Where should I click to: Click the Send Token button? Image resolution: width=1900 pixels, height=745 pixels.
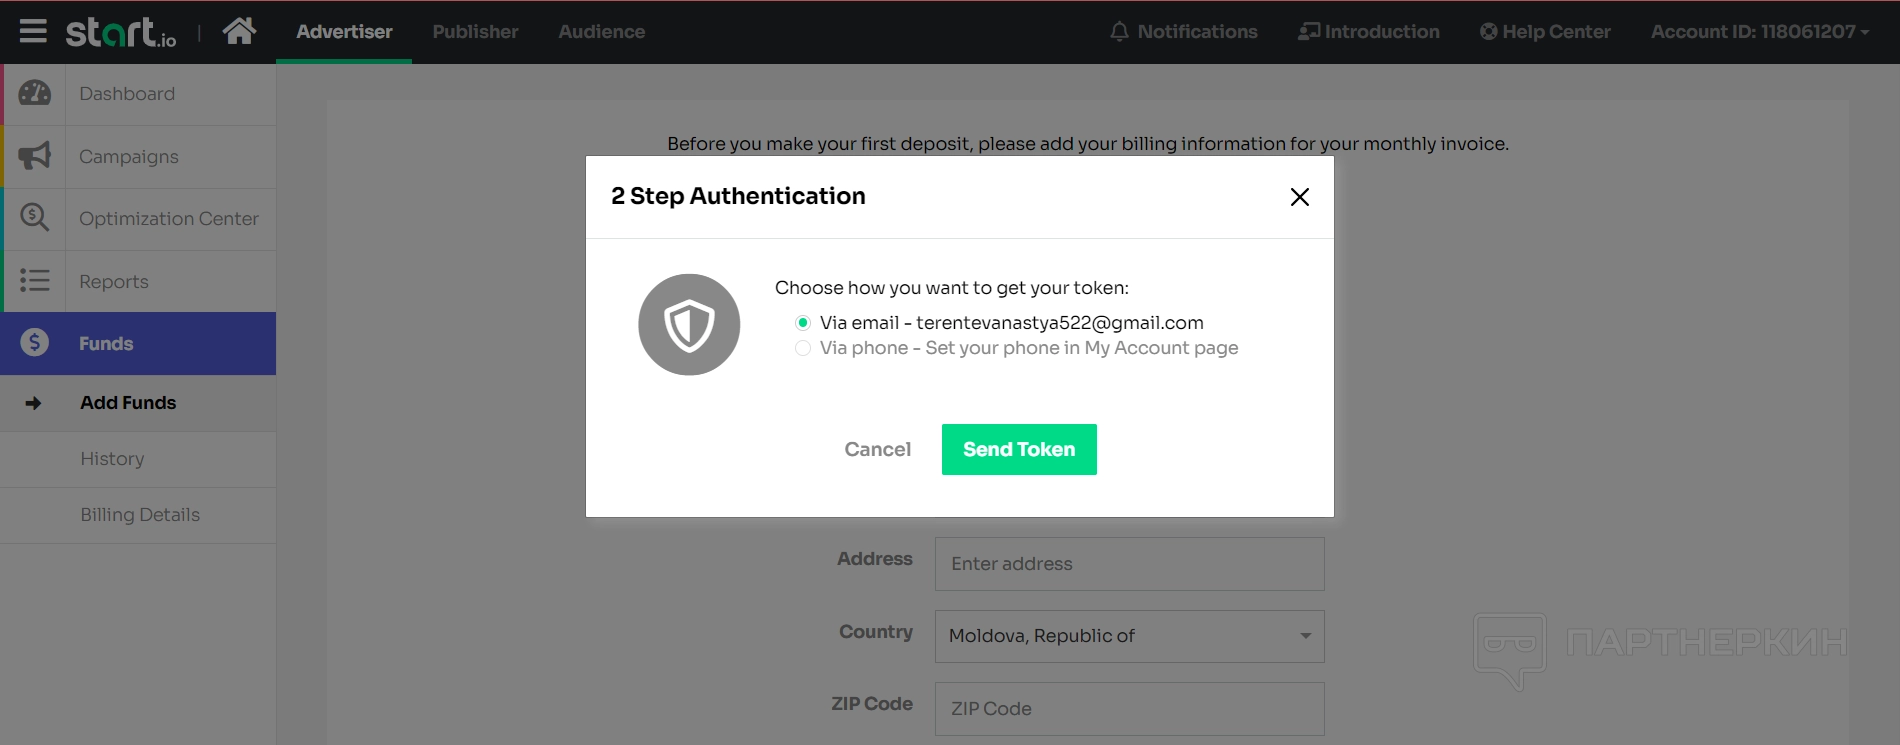coord(1019,450)
